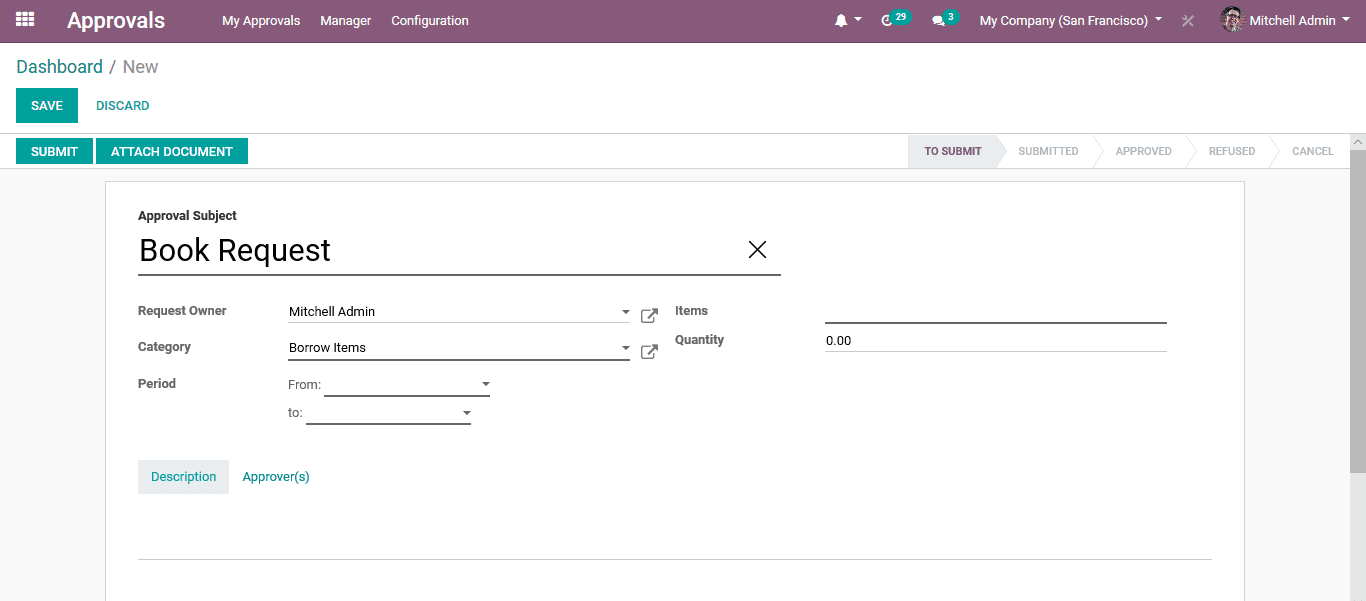Open company selector My Company (San Francisco)
Image resolution: width=1366 pixels, height=601 pixels.
(1071, 20)
